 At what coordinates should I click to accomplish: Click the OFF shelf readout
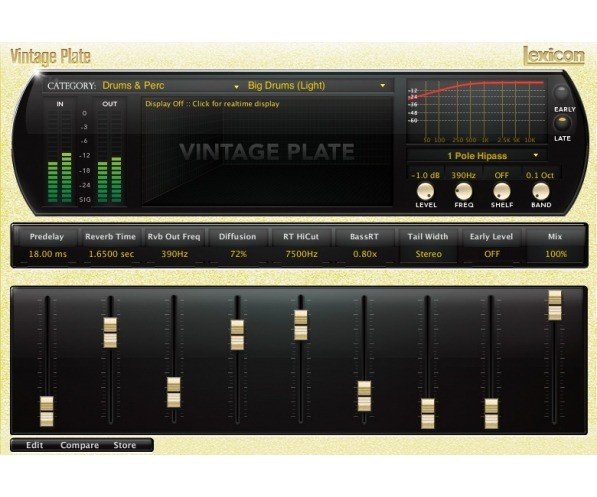coord(502,175)
